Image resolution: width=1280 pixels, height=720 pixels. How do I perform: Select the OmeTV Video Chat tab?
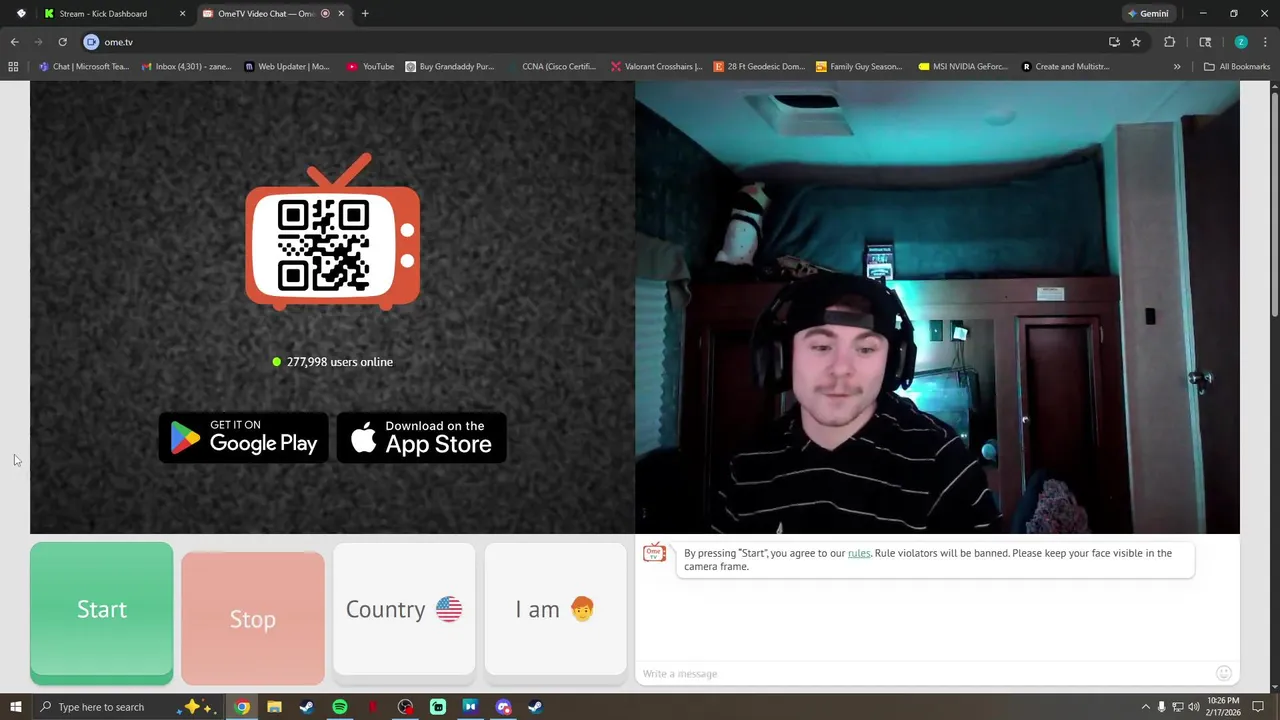tap(264, 14)
